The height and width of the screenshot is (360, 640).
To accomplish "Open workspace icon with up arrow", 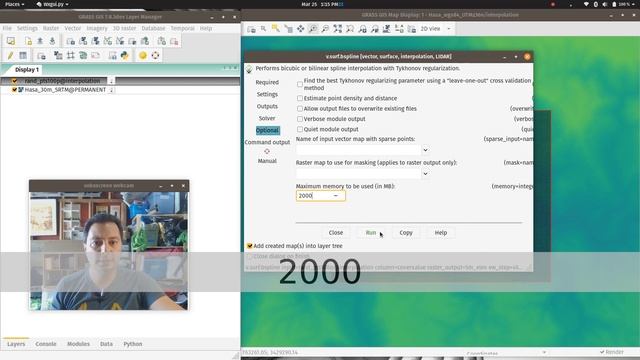I will point(40,41).
